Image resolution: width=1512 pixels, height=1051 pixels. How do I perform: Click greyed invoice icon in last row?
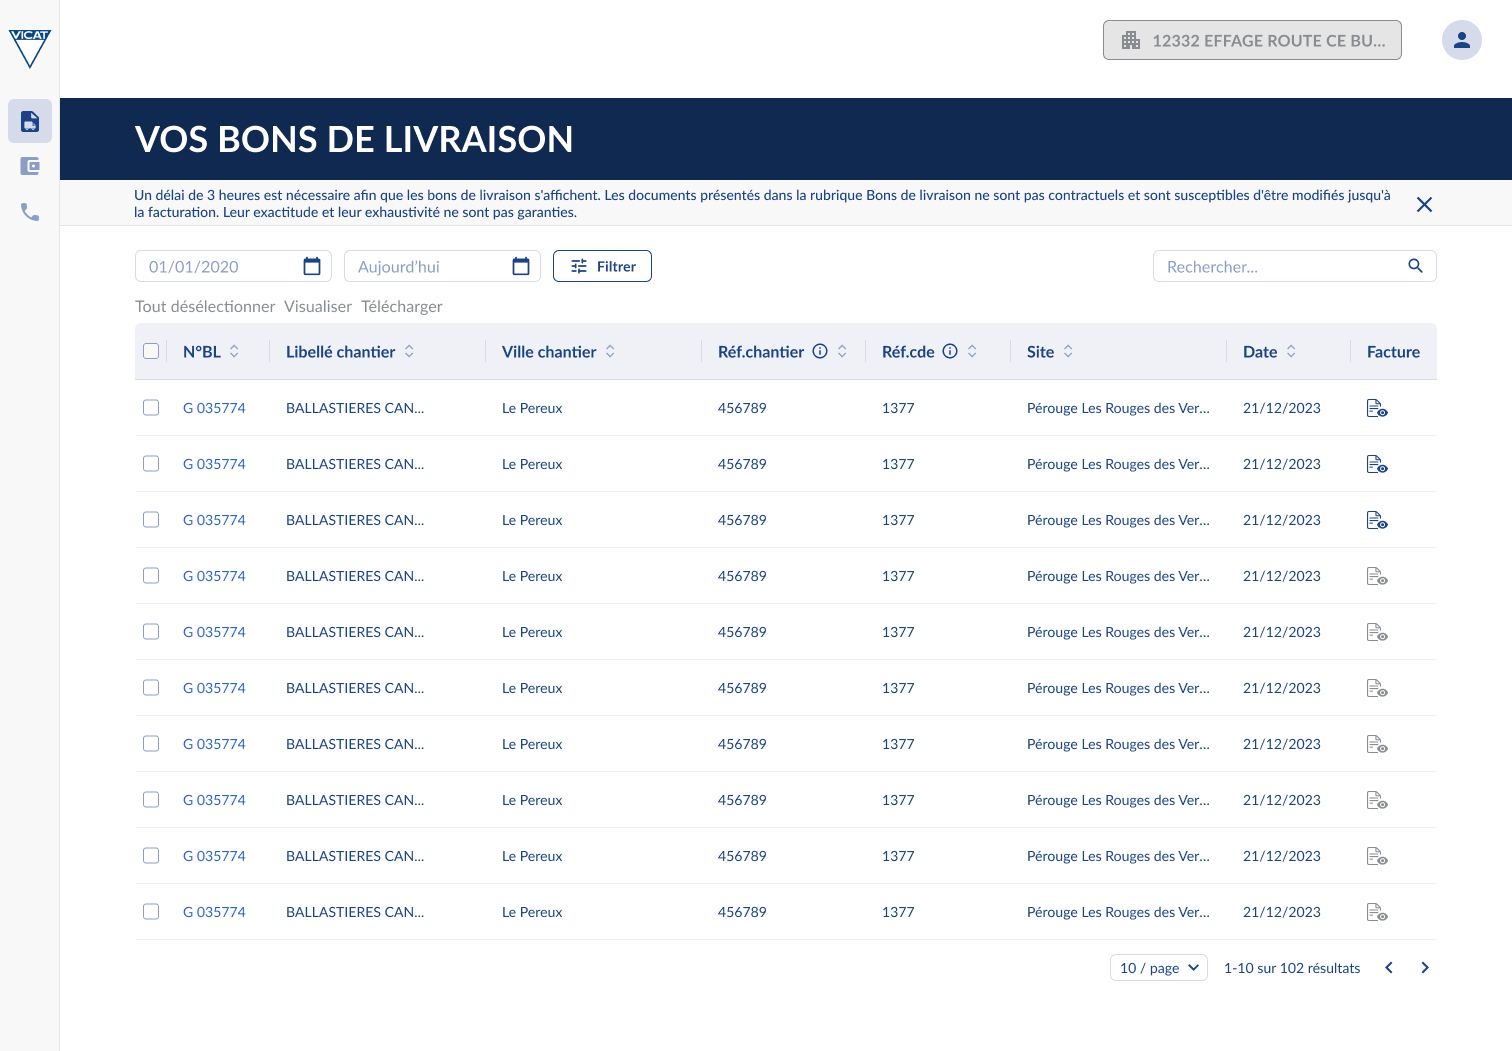pyautogui.click(x=1377, y=912)
